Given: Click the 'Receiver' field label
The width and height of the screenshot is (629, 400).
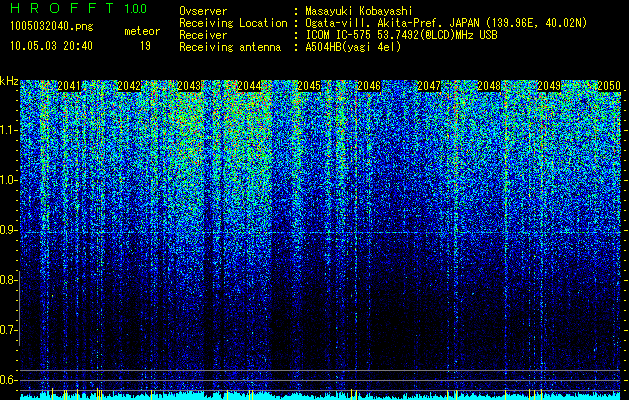Looking at the screenshot, I should click(203, 35).
